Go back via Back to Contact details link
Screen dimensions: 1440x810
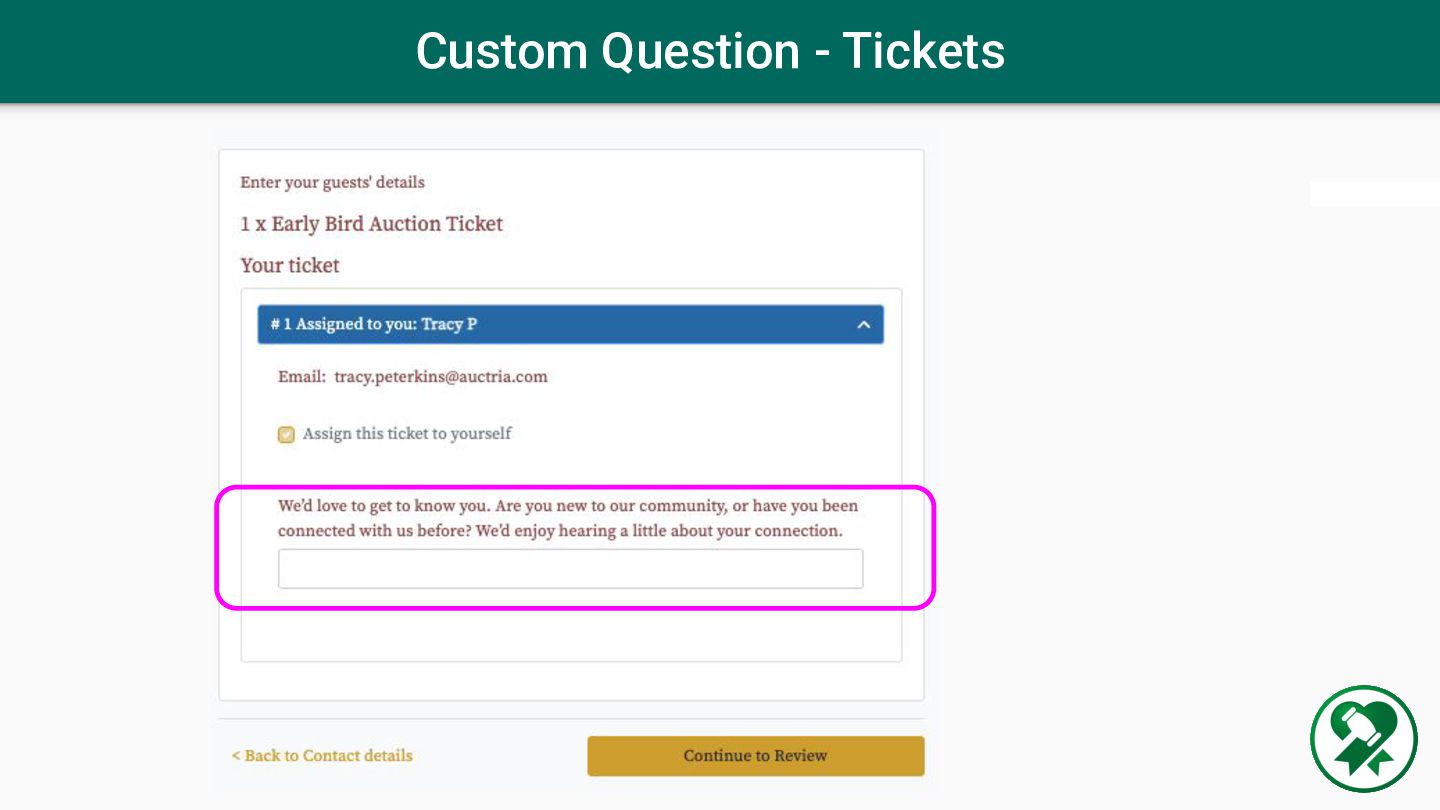pyautogui.click(x=322, y=755)
